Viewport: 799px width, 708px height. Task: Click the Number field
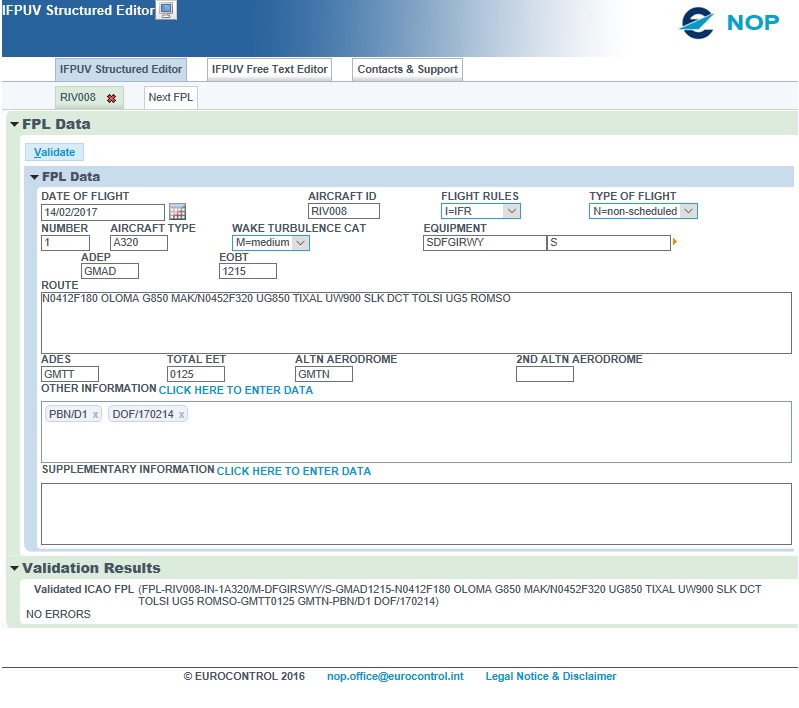tap(65, 243)
